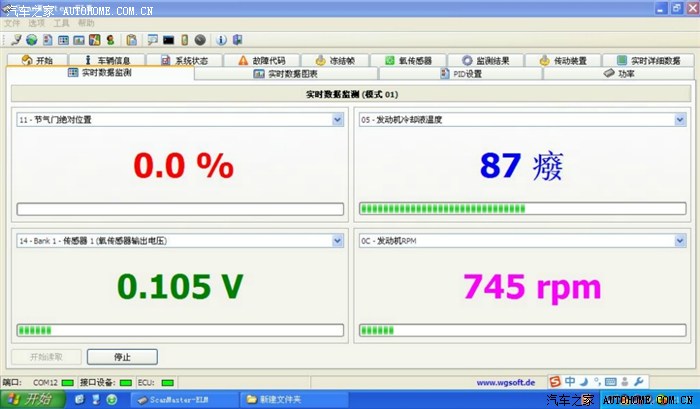
Task: Open the www.wgsoft.de link
Action: pos(504,382)
